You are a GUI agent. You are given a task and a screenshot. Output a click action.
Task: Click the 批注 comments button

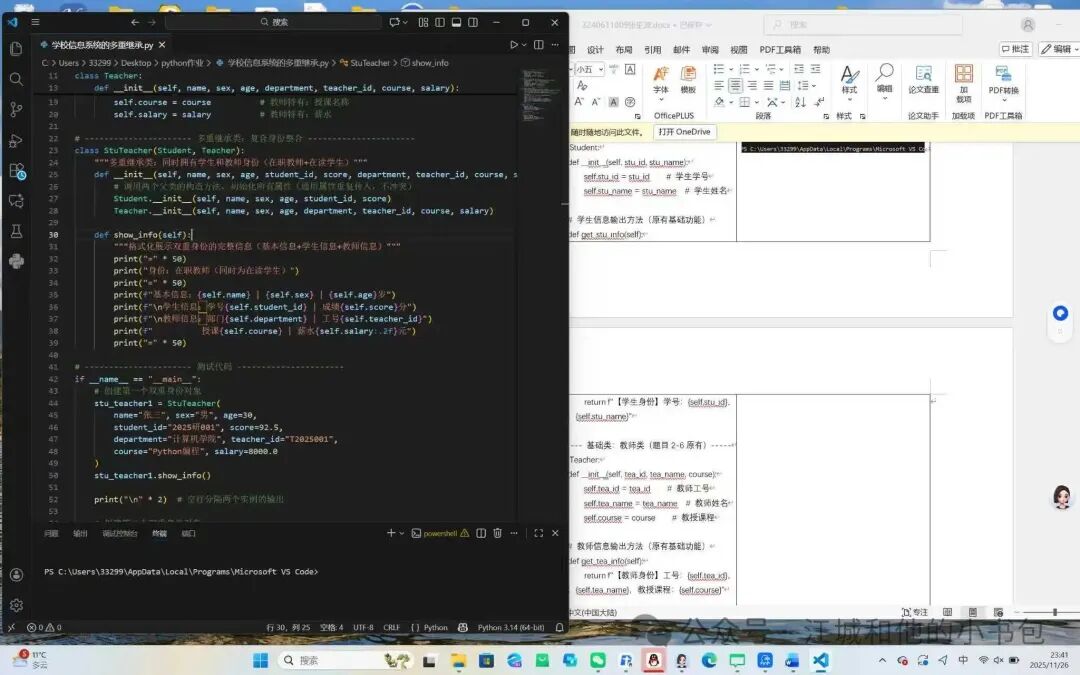[1015, 49]
